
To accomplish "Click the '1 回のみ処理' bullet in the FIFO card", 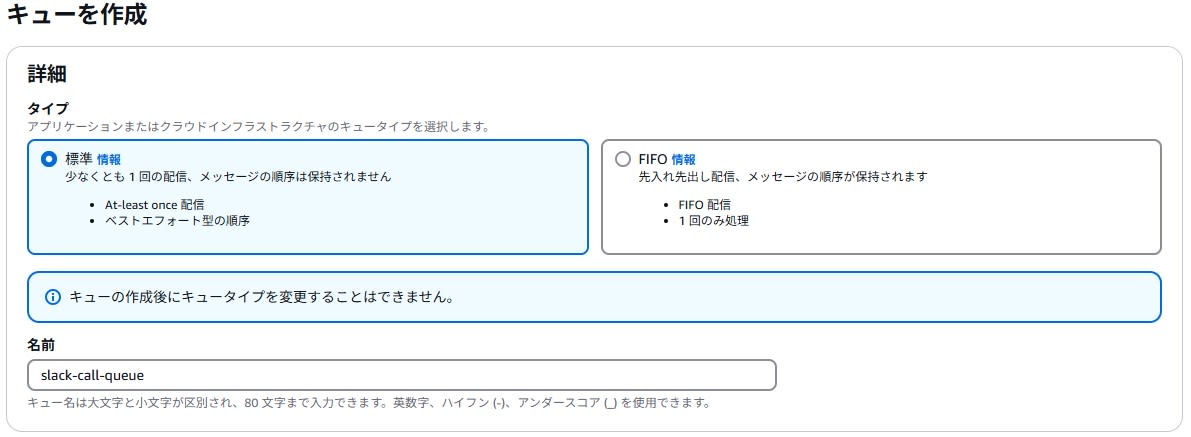I will [x=713, y=221].
